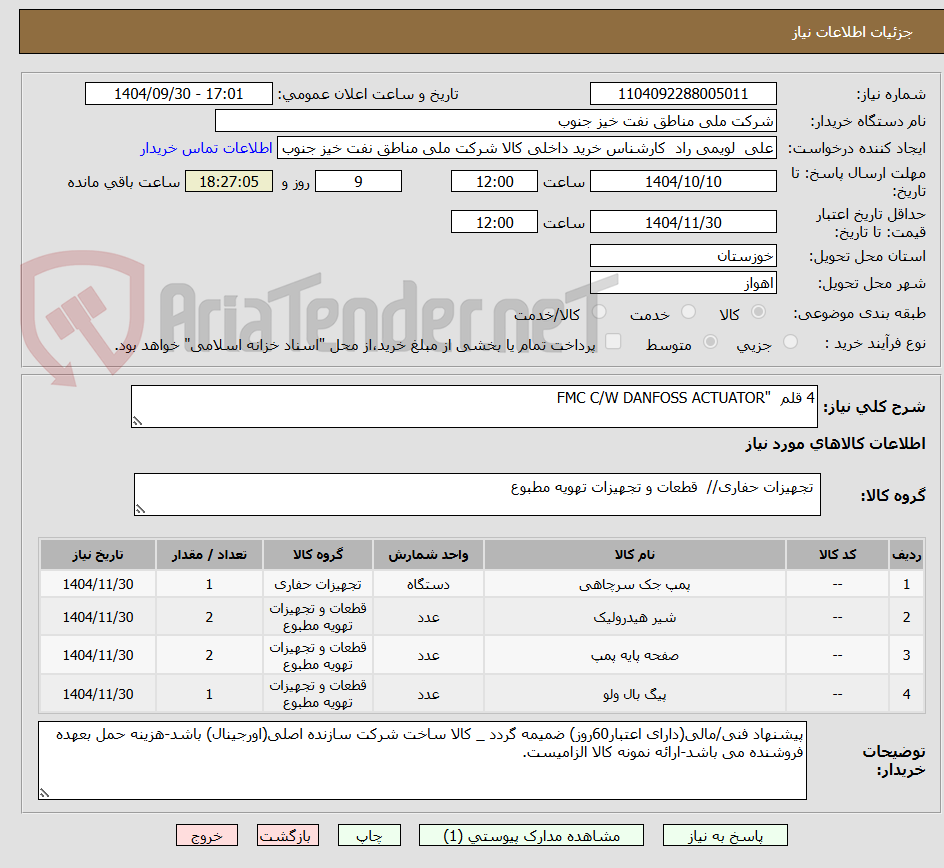944x868 pixels.
Task: Click item name صفحه پایه پمپ
Action: click(635, 656)
